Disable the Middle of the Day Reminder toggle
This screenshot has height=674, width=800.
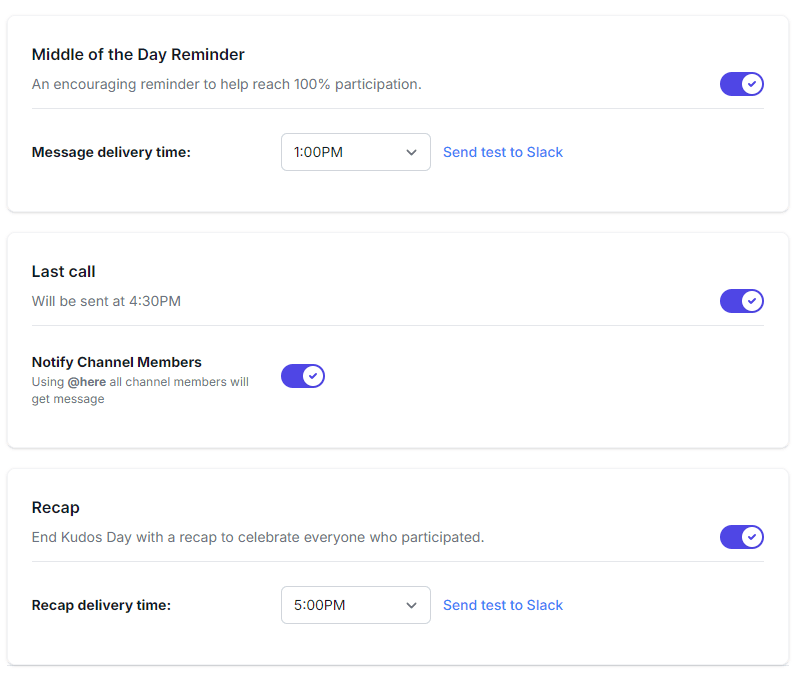click(x=741, y=84)
